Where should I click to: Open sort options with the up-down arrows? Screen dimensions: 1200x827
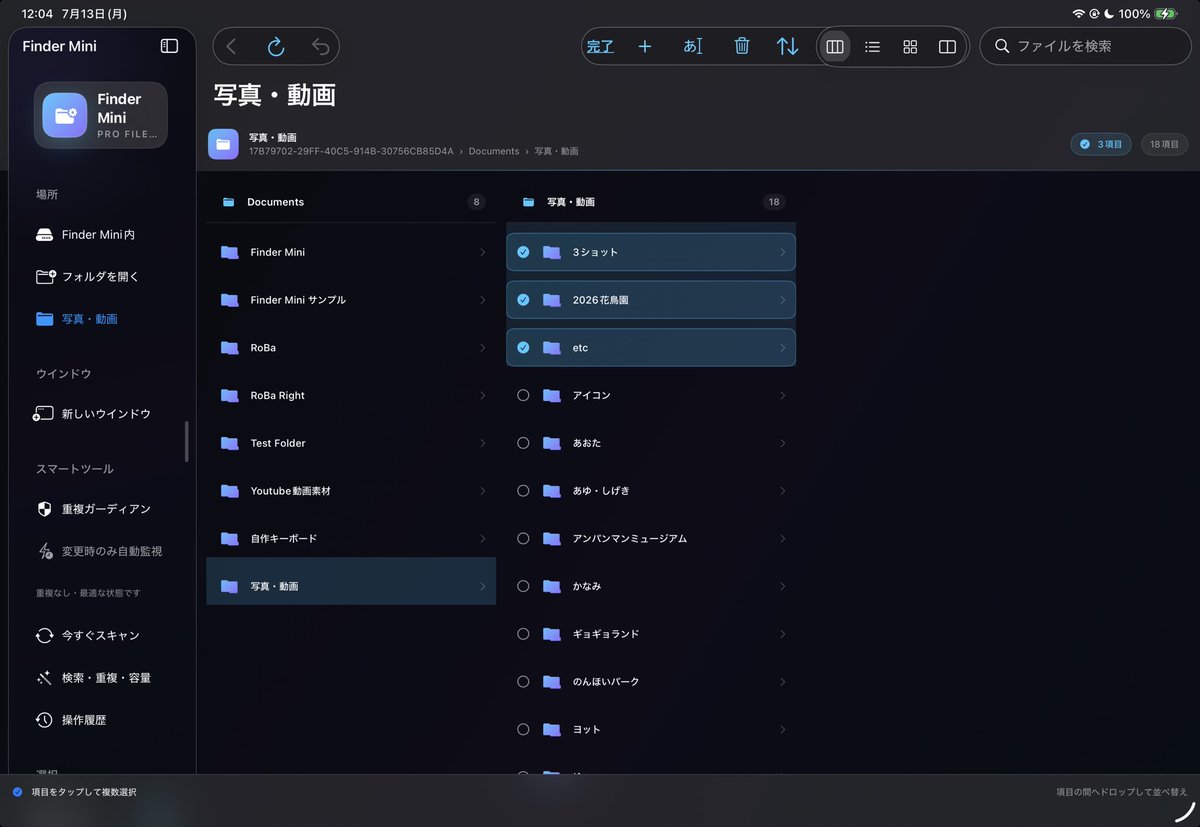click(788, 46)
